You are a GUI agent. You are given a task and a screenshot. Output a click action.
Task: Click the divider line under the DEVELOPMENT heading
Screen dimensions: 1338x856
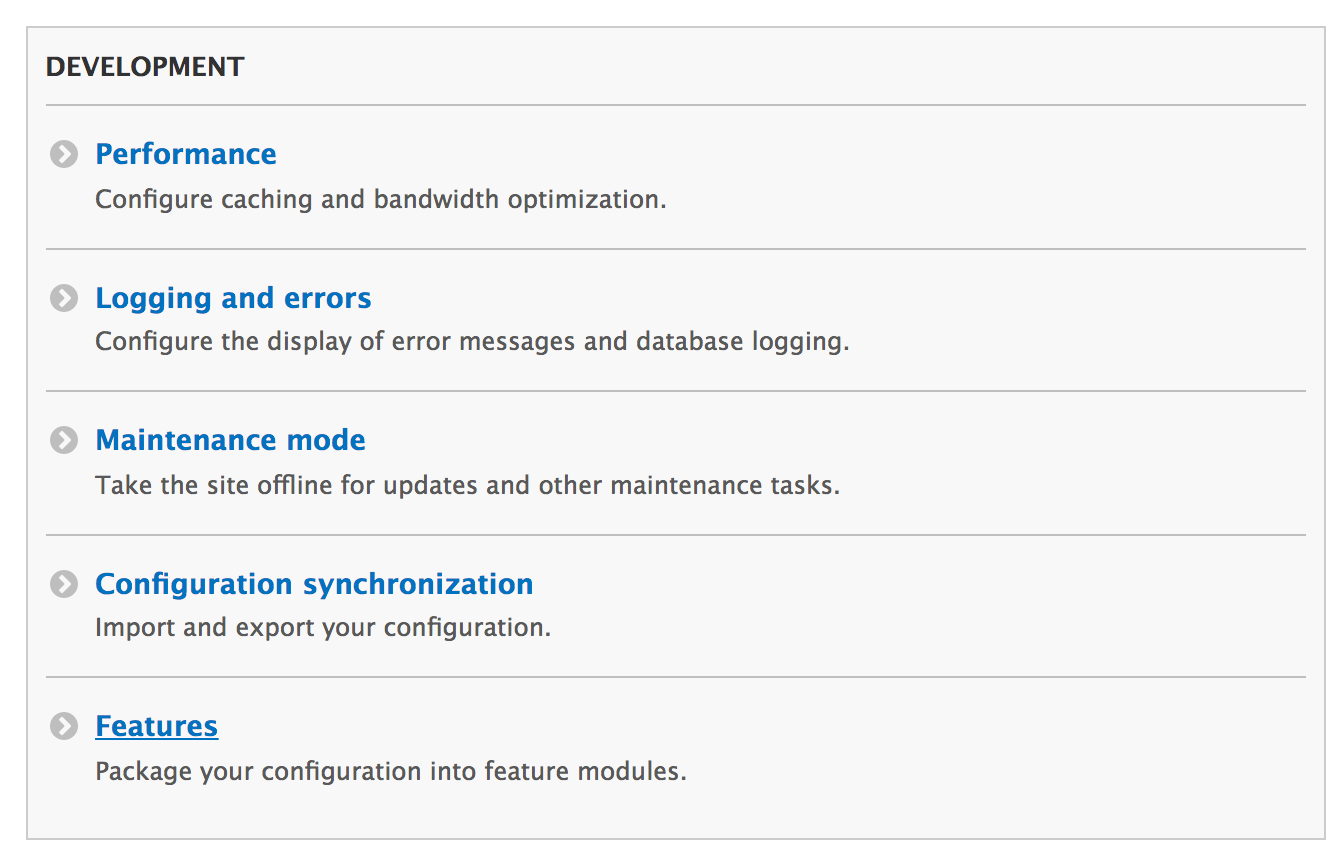coord(675,105)
